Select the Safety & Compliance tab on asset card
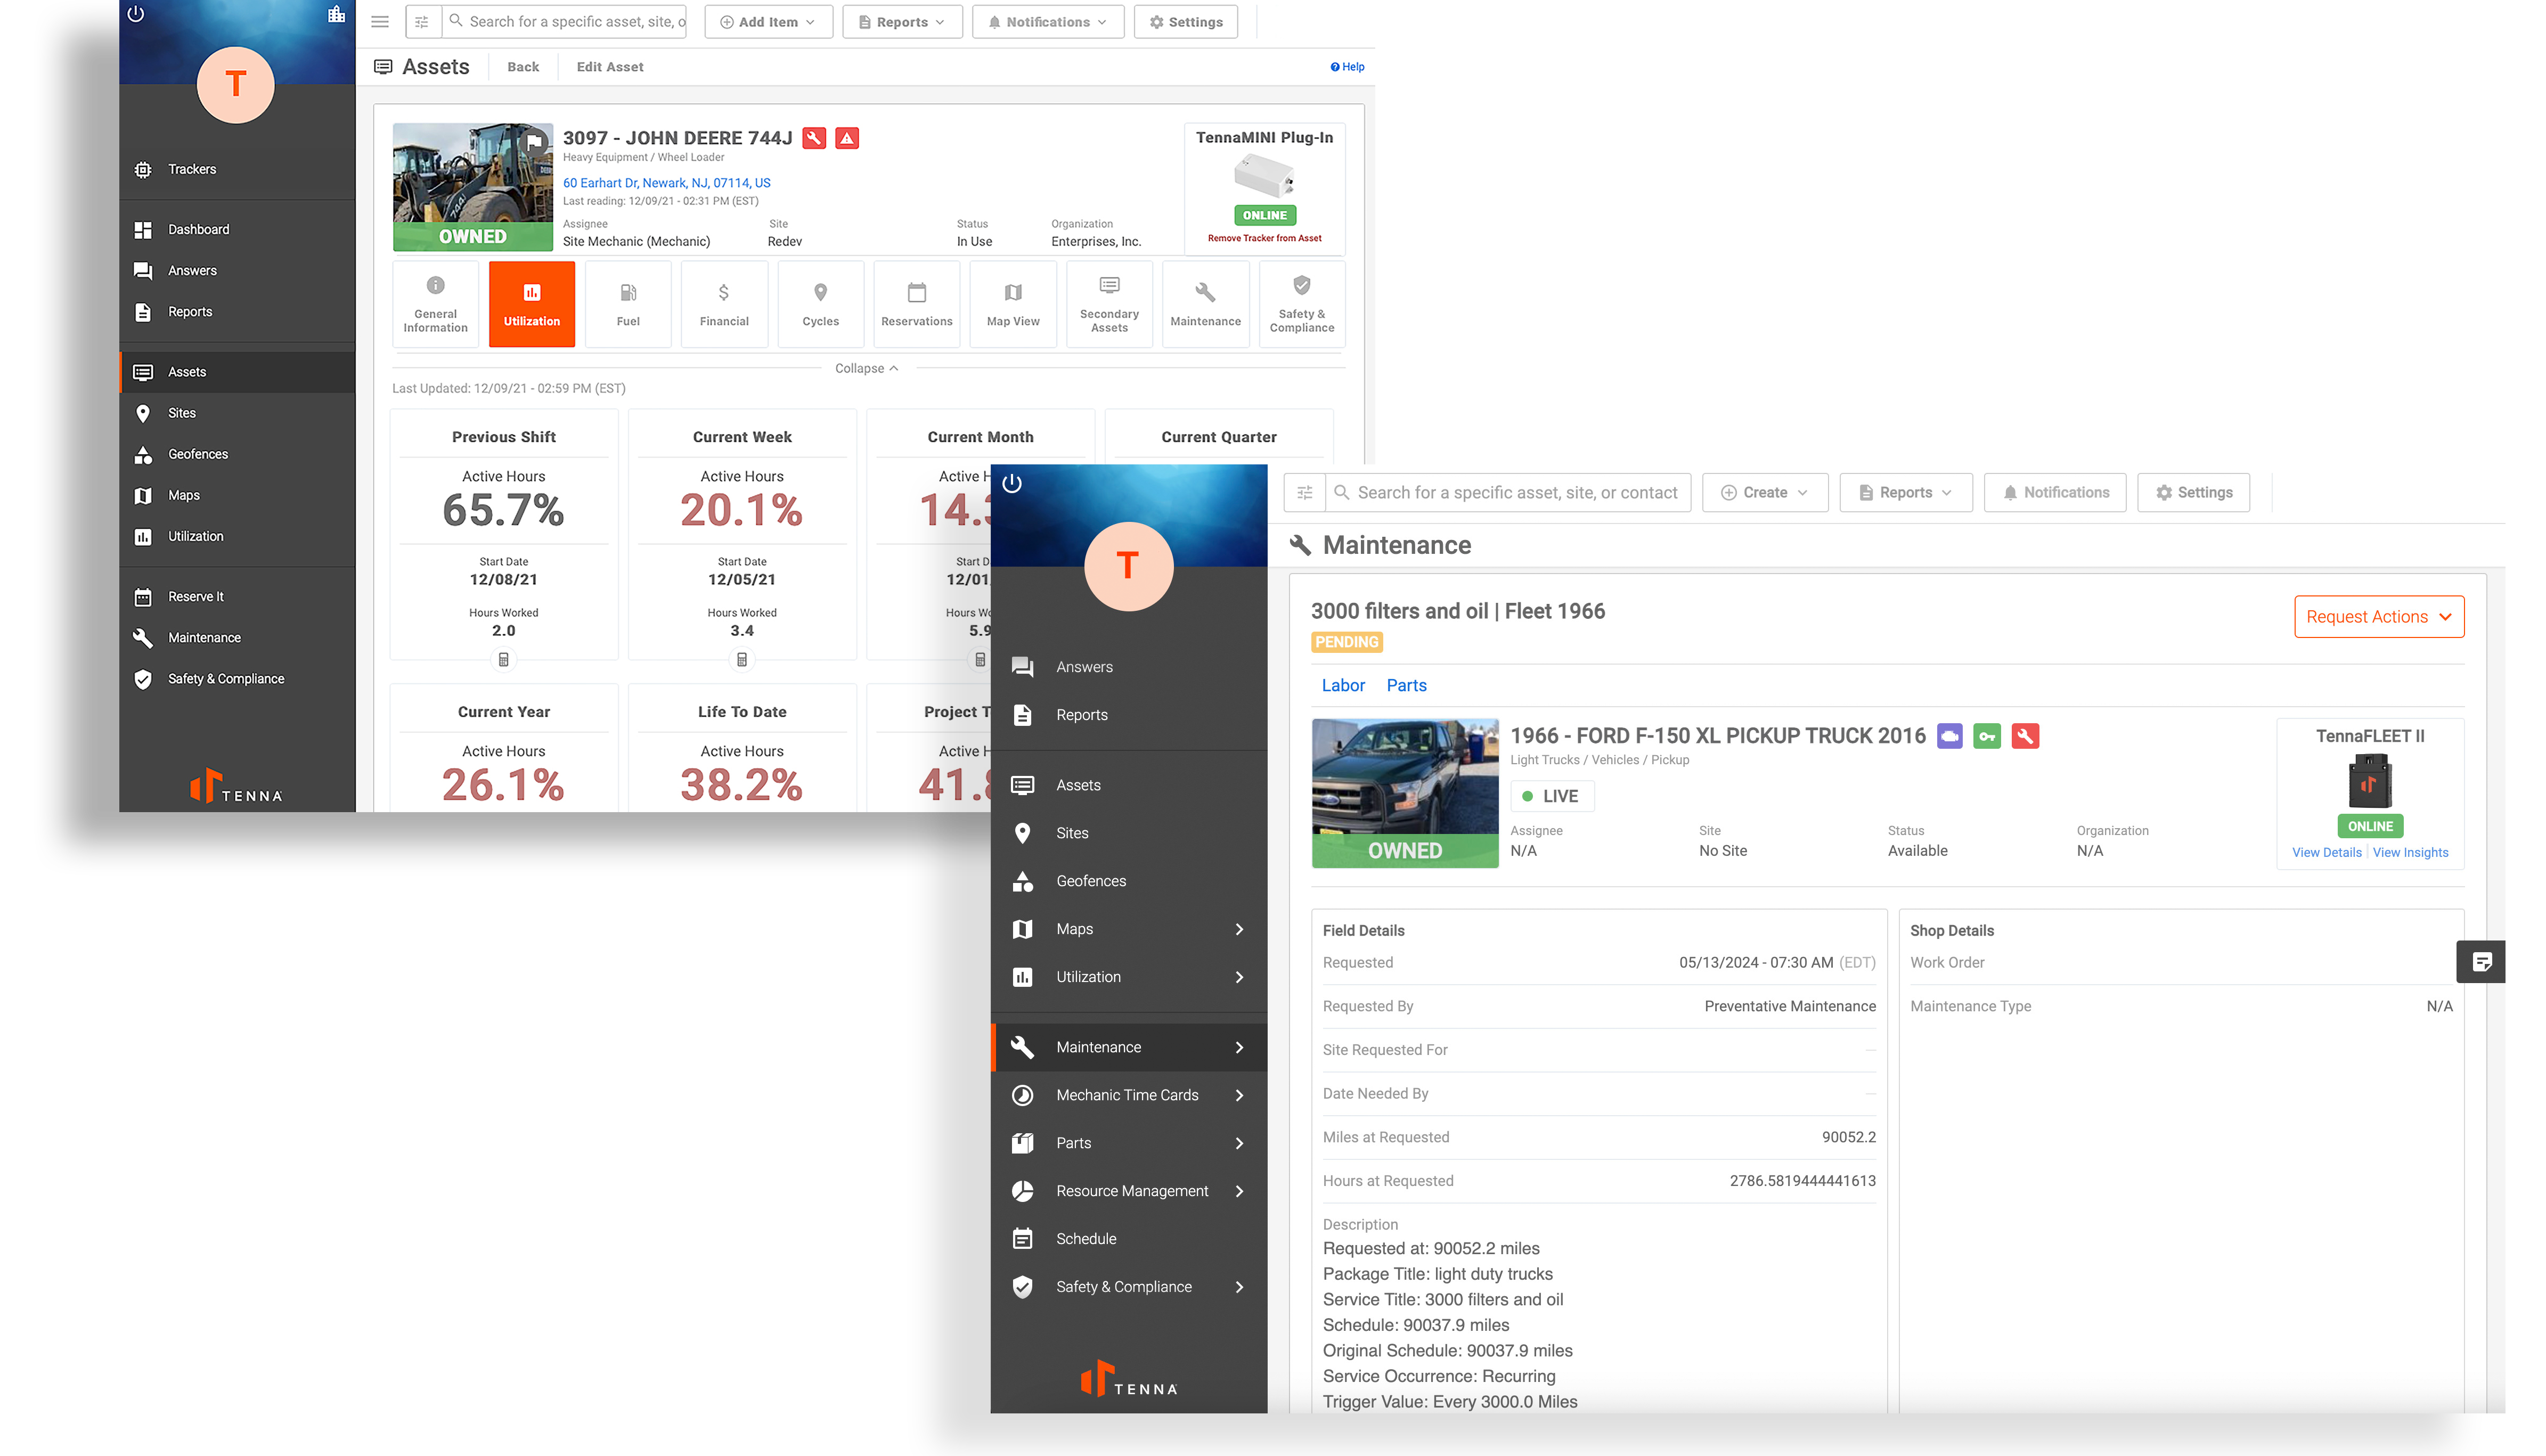2546x1456 pixels. [1302, 304]
